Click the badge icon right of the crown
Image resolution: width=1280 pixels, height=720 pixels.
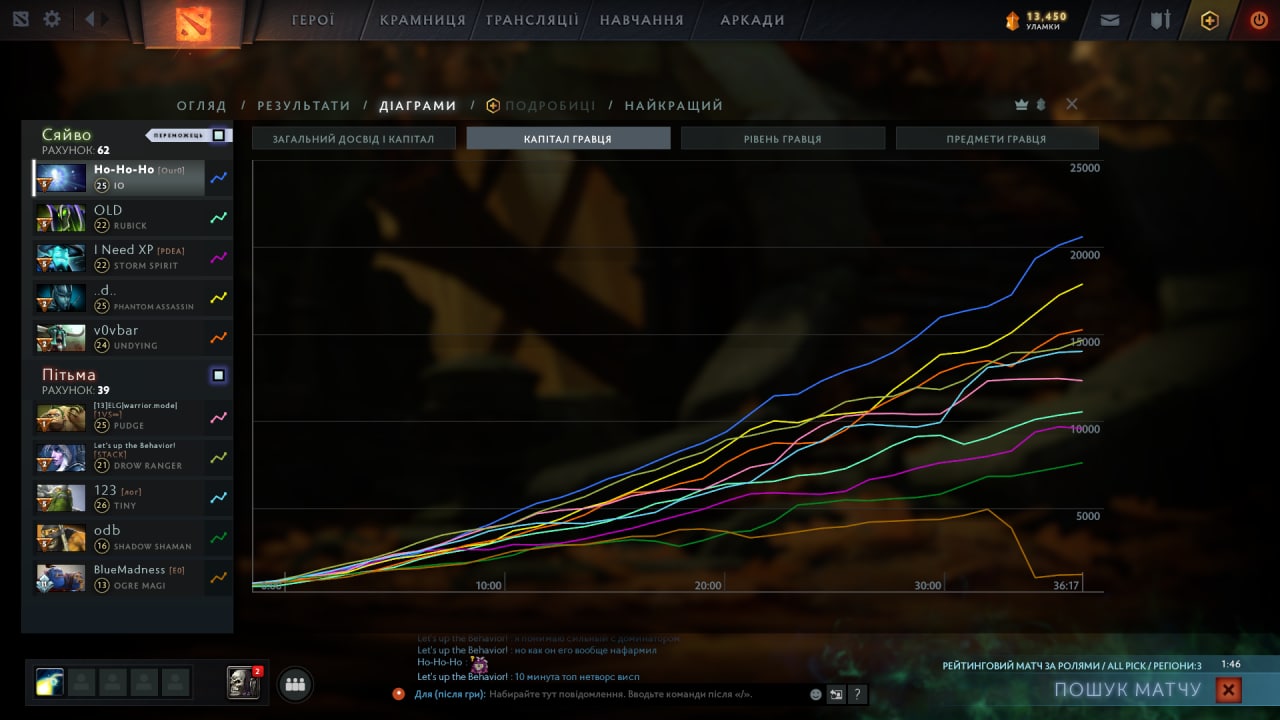(x=1040, y=104)
